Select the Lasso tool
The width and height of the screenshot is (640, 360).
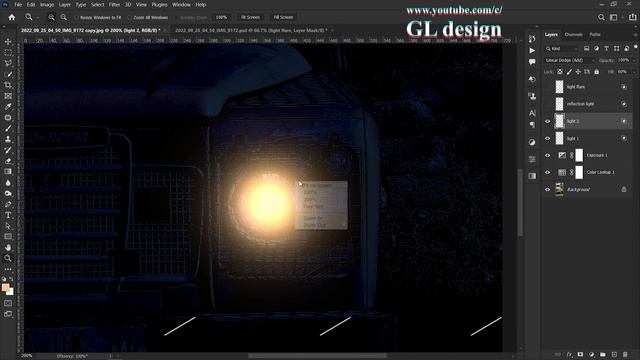pyautogui.click(x=8, y=63)
